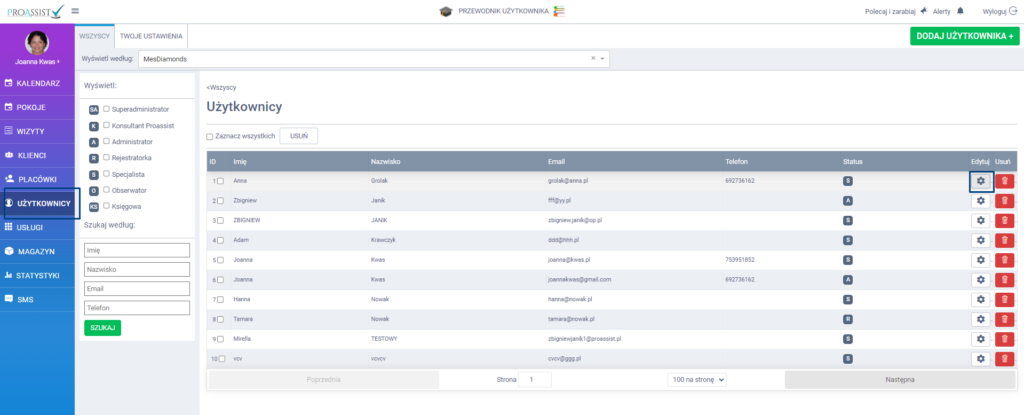This screenshot has width=1024, height=415.
Task: Delete Mirella TESTOWY with the trash icon
Action: (1004, 339)
